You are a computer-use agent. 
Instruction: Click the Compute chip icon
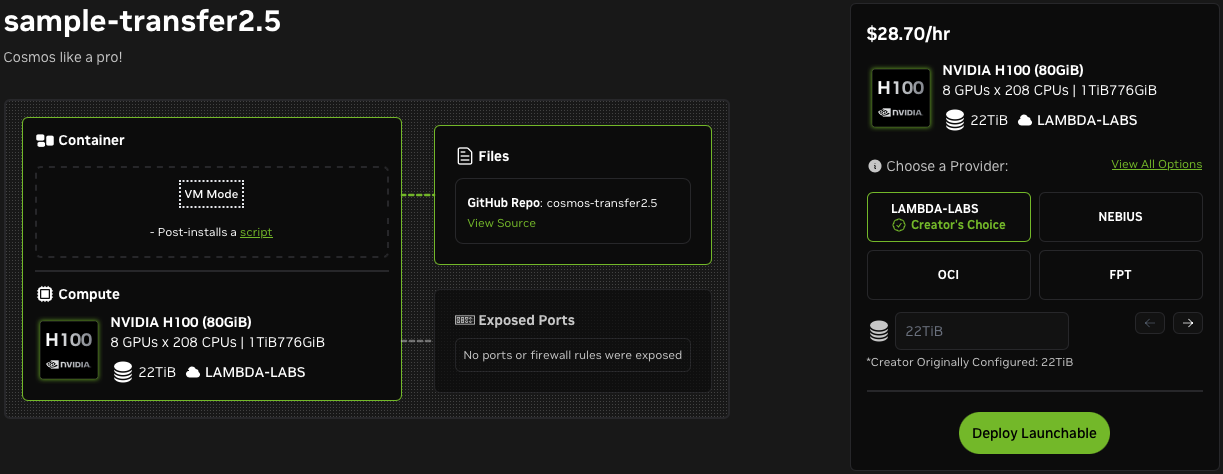[45, 294]
